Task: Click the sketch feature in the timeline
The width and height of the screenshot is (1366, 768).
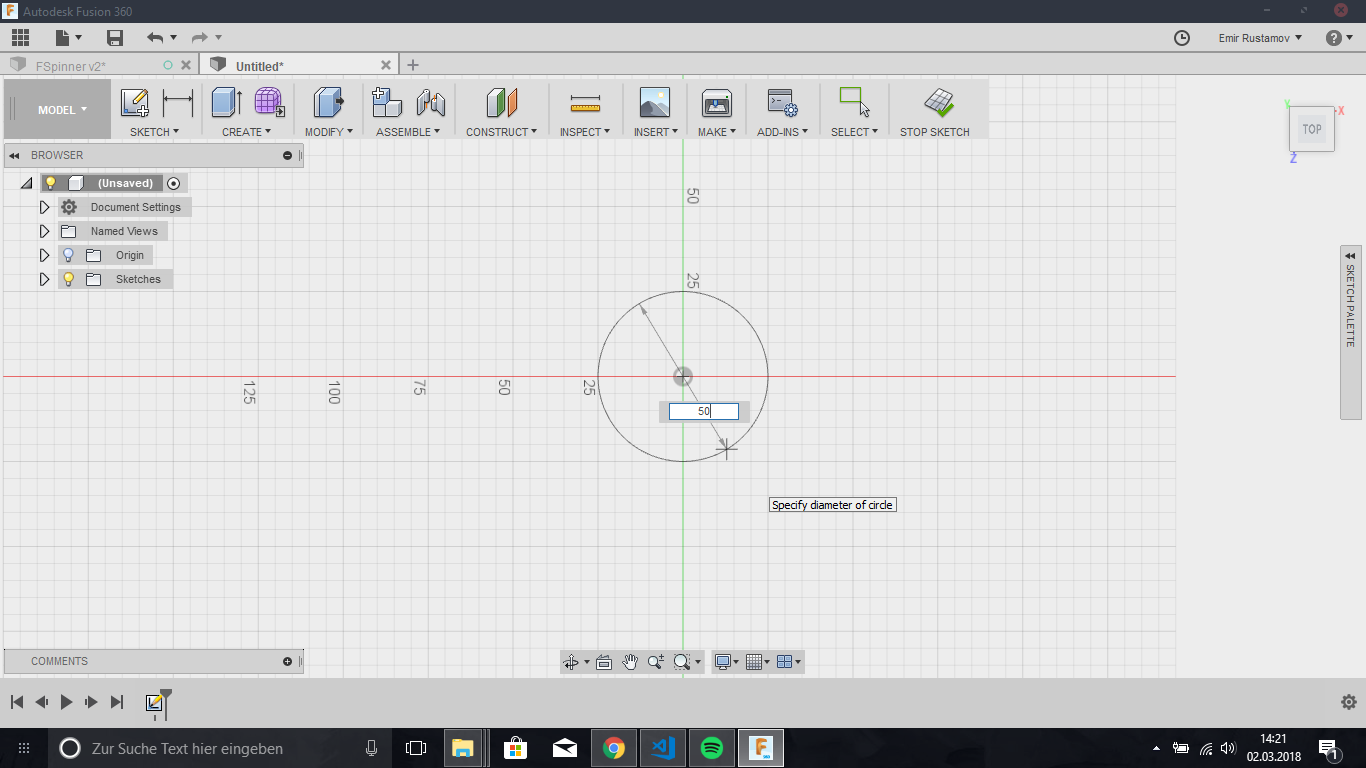Action: (x=154, y=703)
